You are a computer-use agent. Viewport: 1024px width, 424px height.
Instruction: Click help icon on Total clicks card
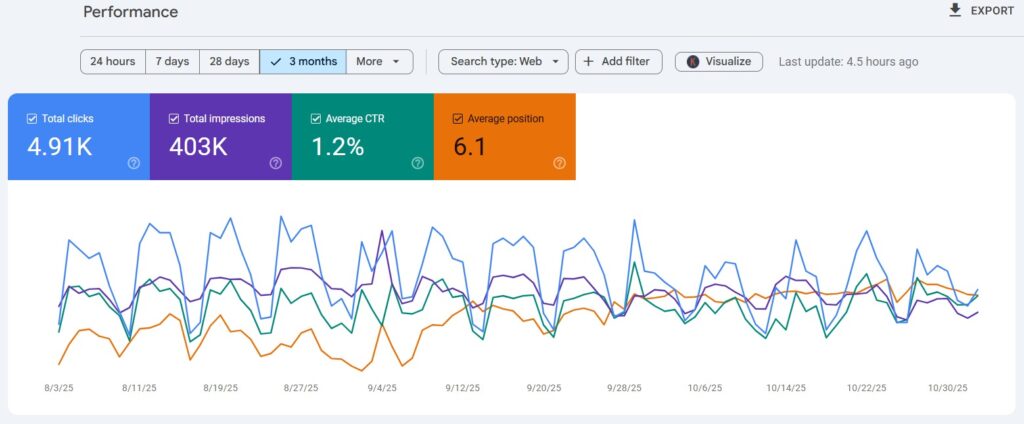[134, 163]
